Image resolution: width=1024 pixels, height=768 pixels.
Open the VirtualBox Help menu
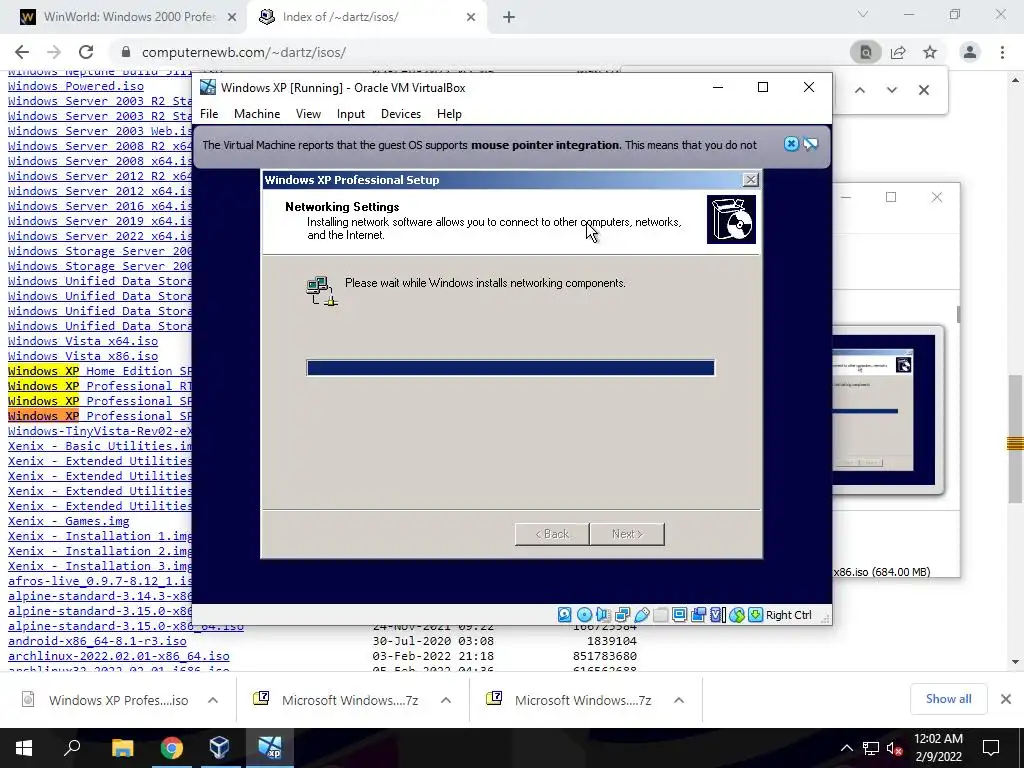[x=449, y=114]
